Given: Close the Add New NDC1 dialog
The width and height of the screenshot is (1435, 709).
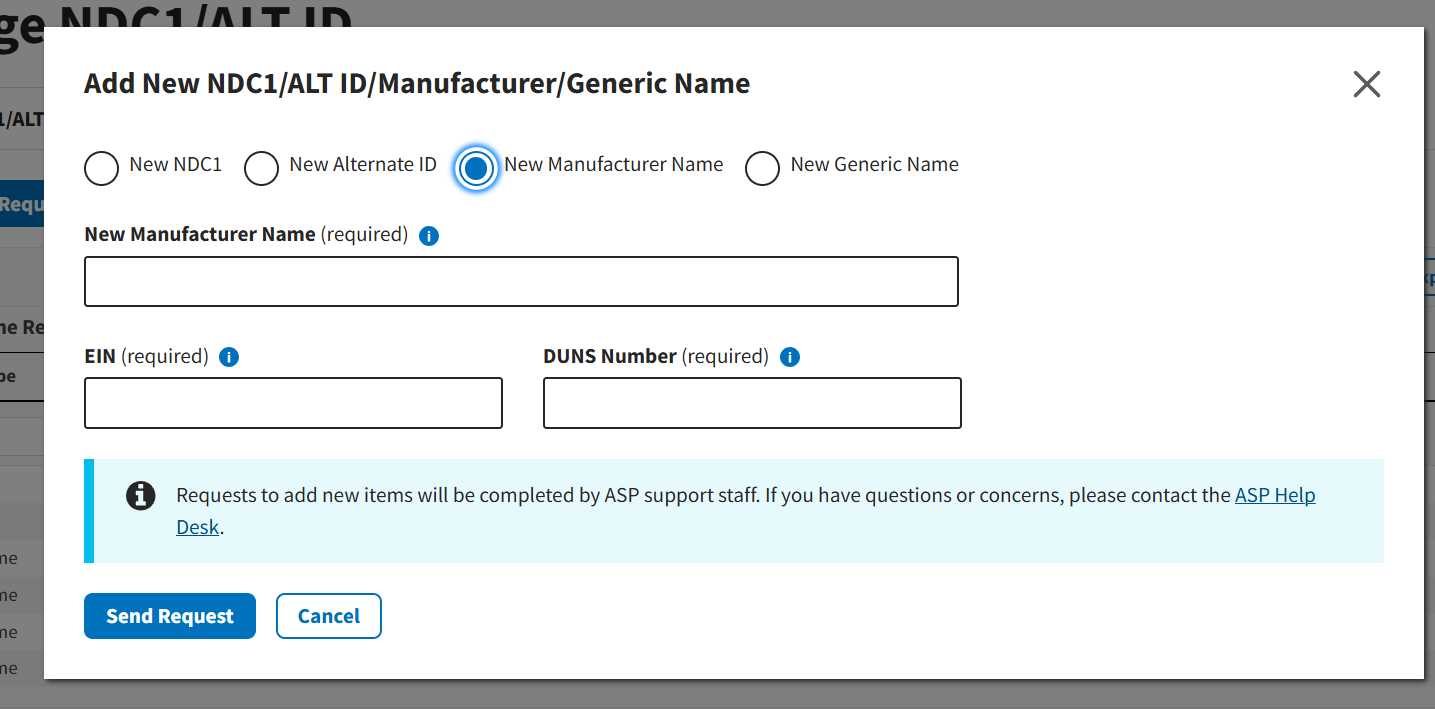Looking at the screenshot, I should 1366,84.
